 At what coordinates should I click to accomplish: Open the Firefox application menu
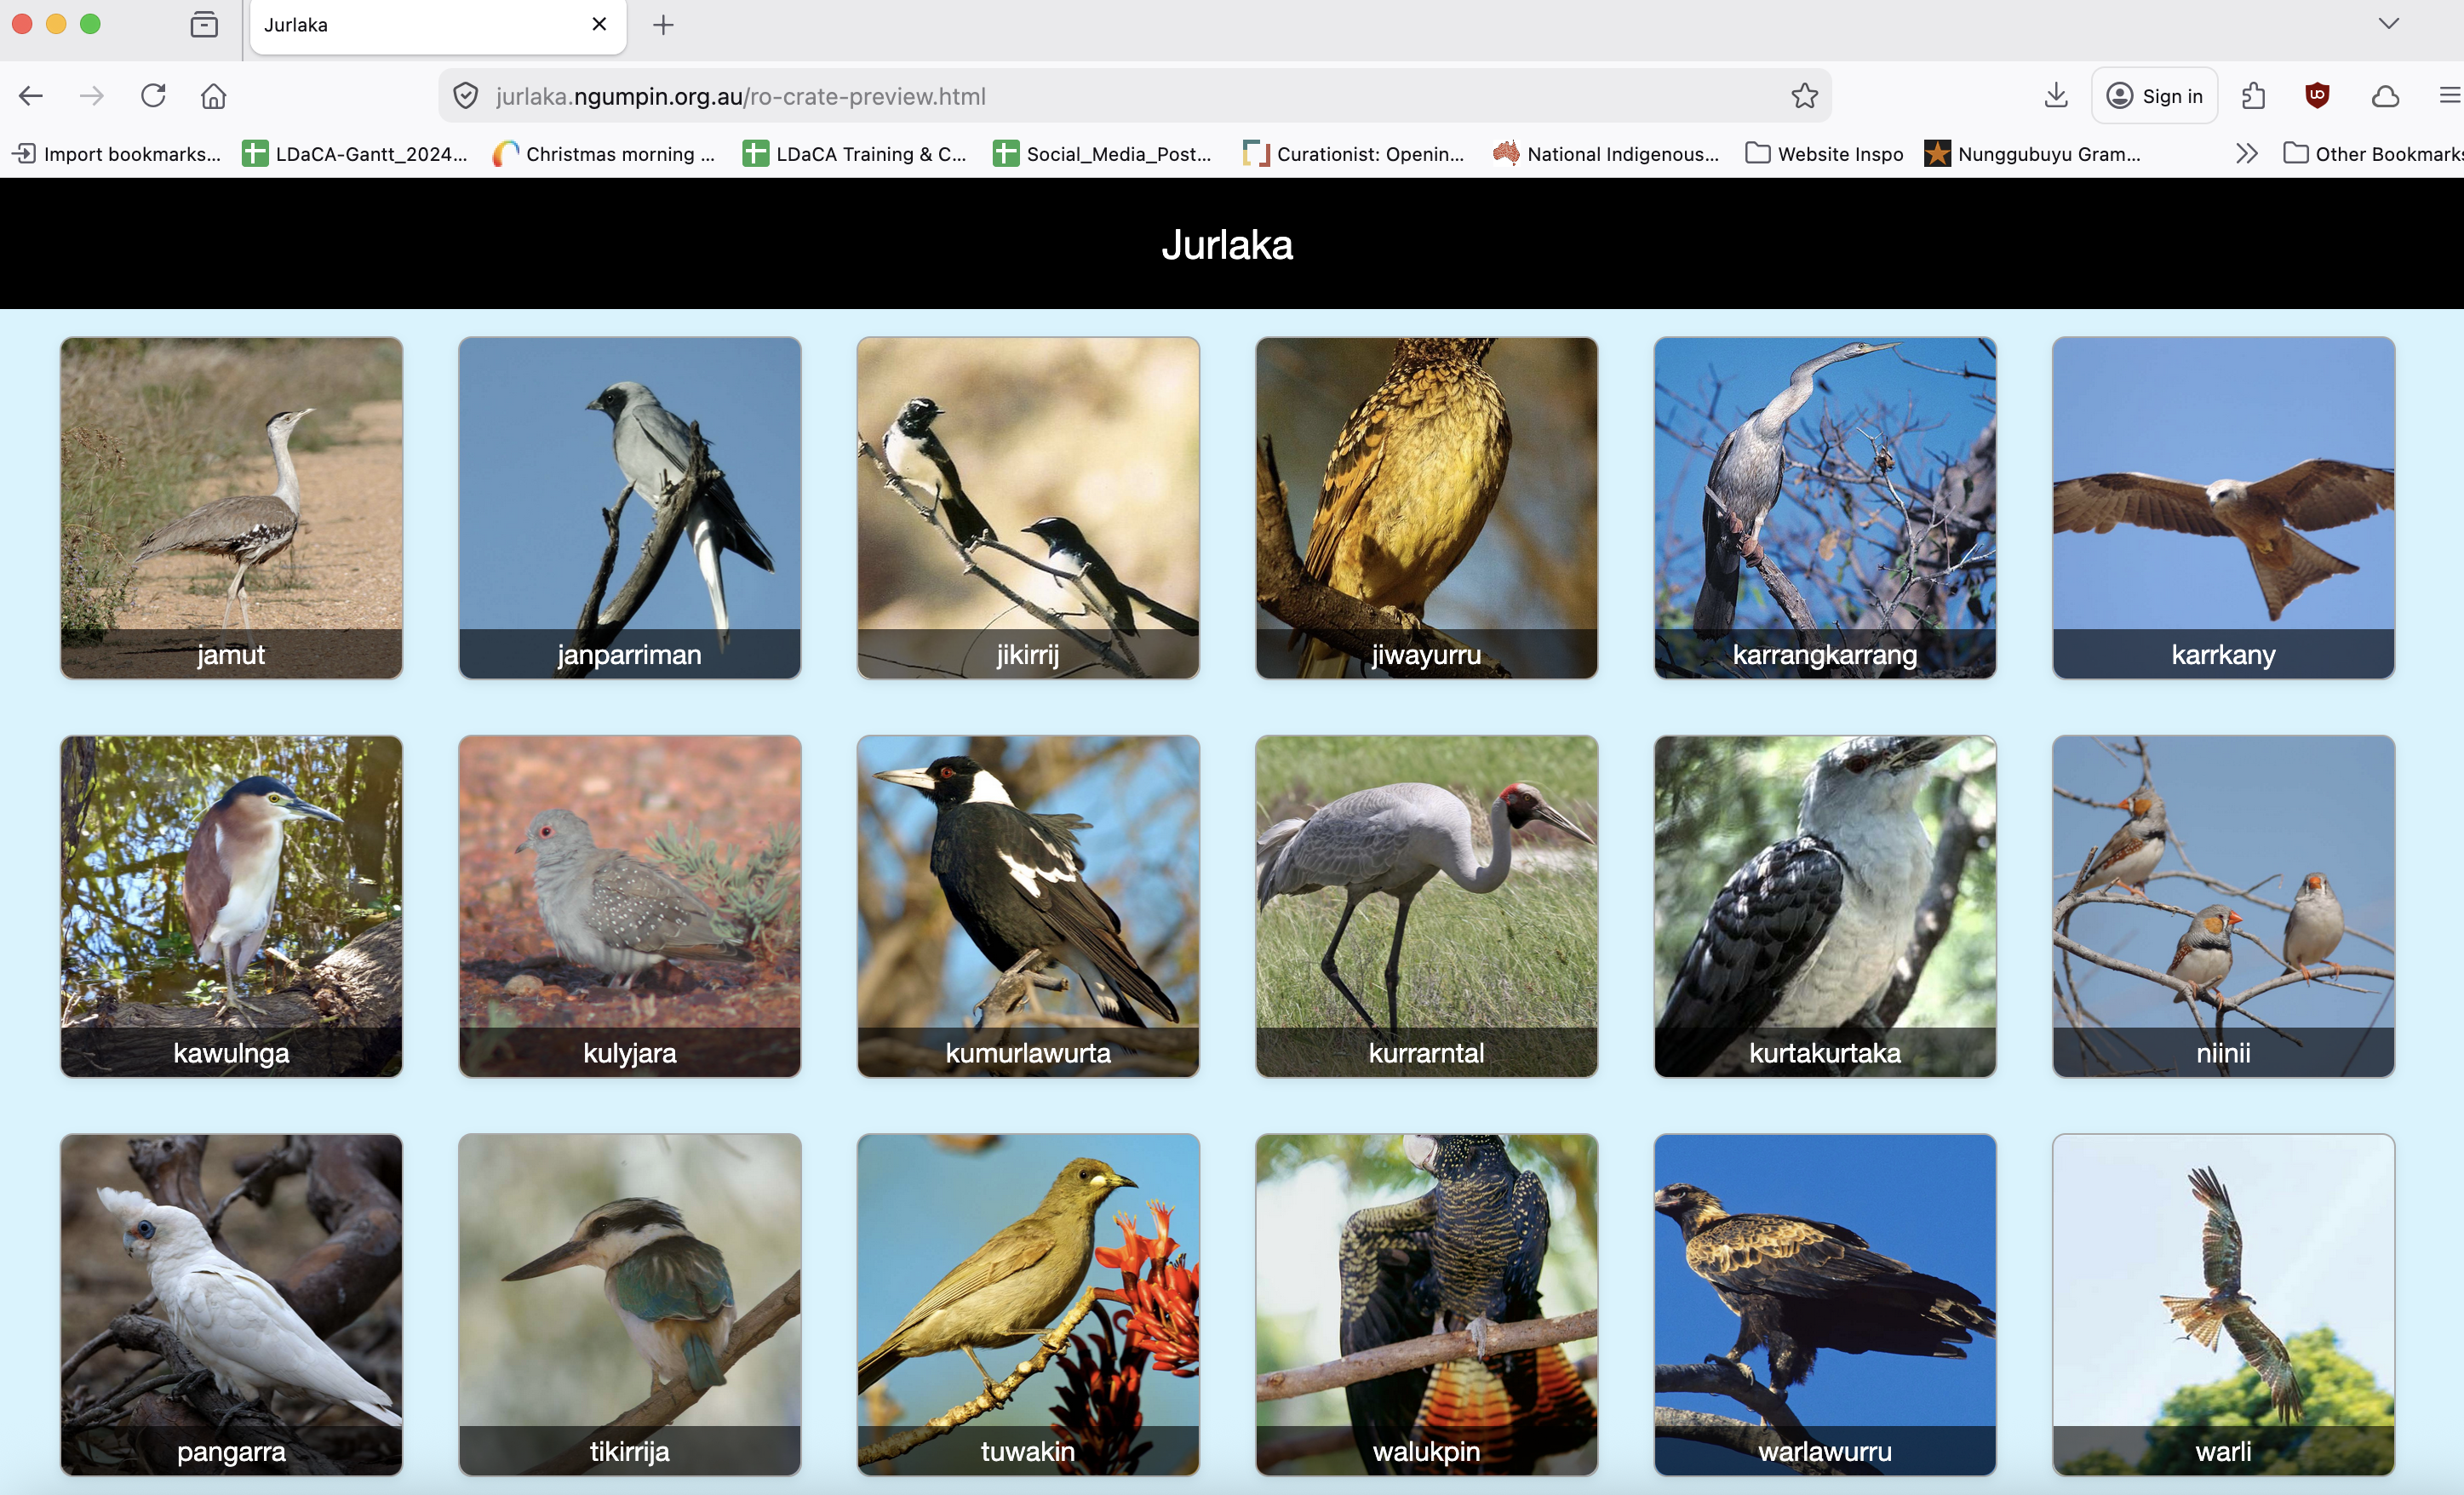coord(2449,96)
